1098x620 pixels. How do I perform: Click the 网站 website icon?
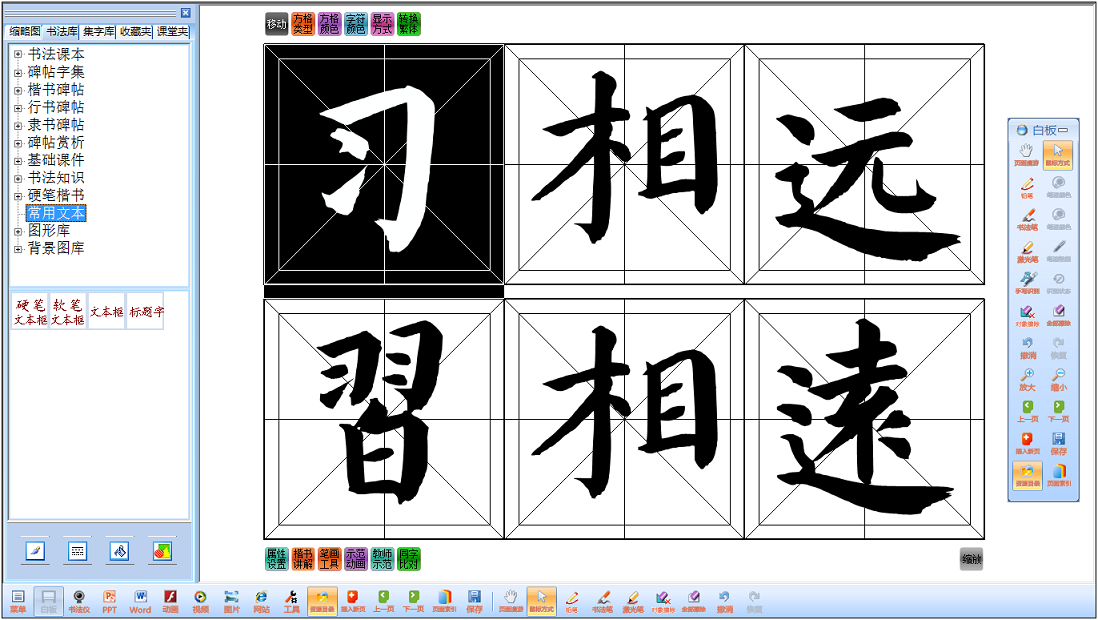tap(261, 600)
